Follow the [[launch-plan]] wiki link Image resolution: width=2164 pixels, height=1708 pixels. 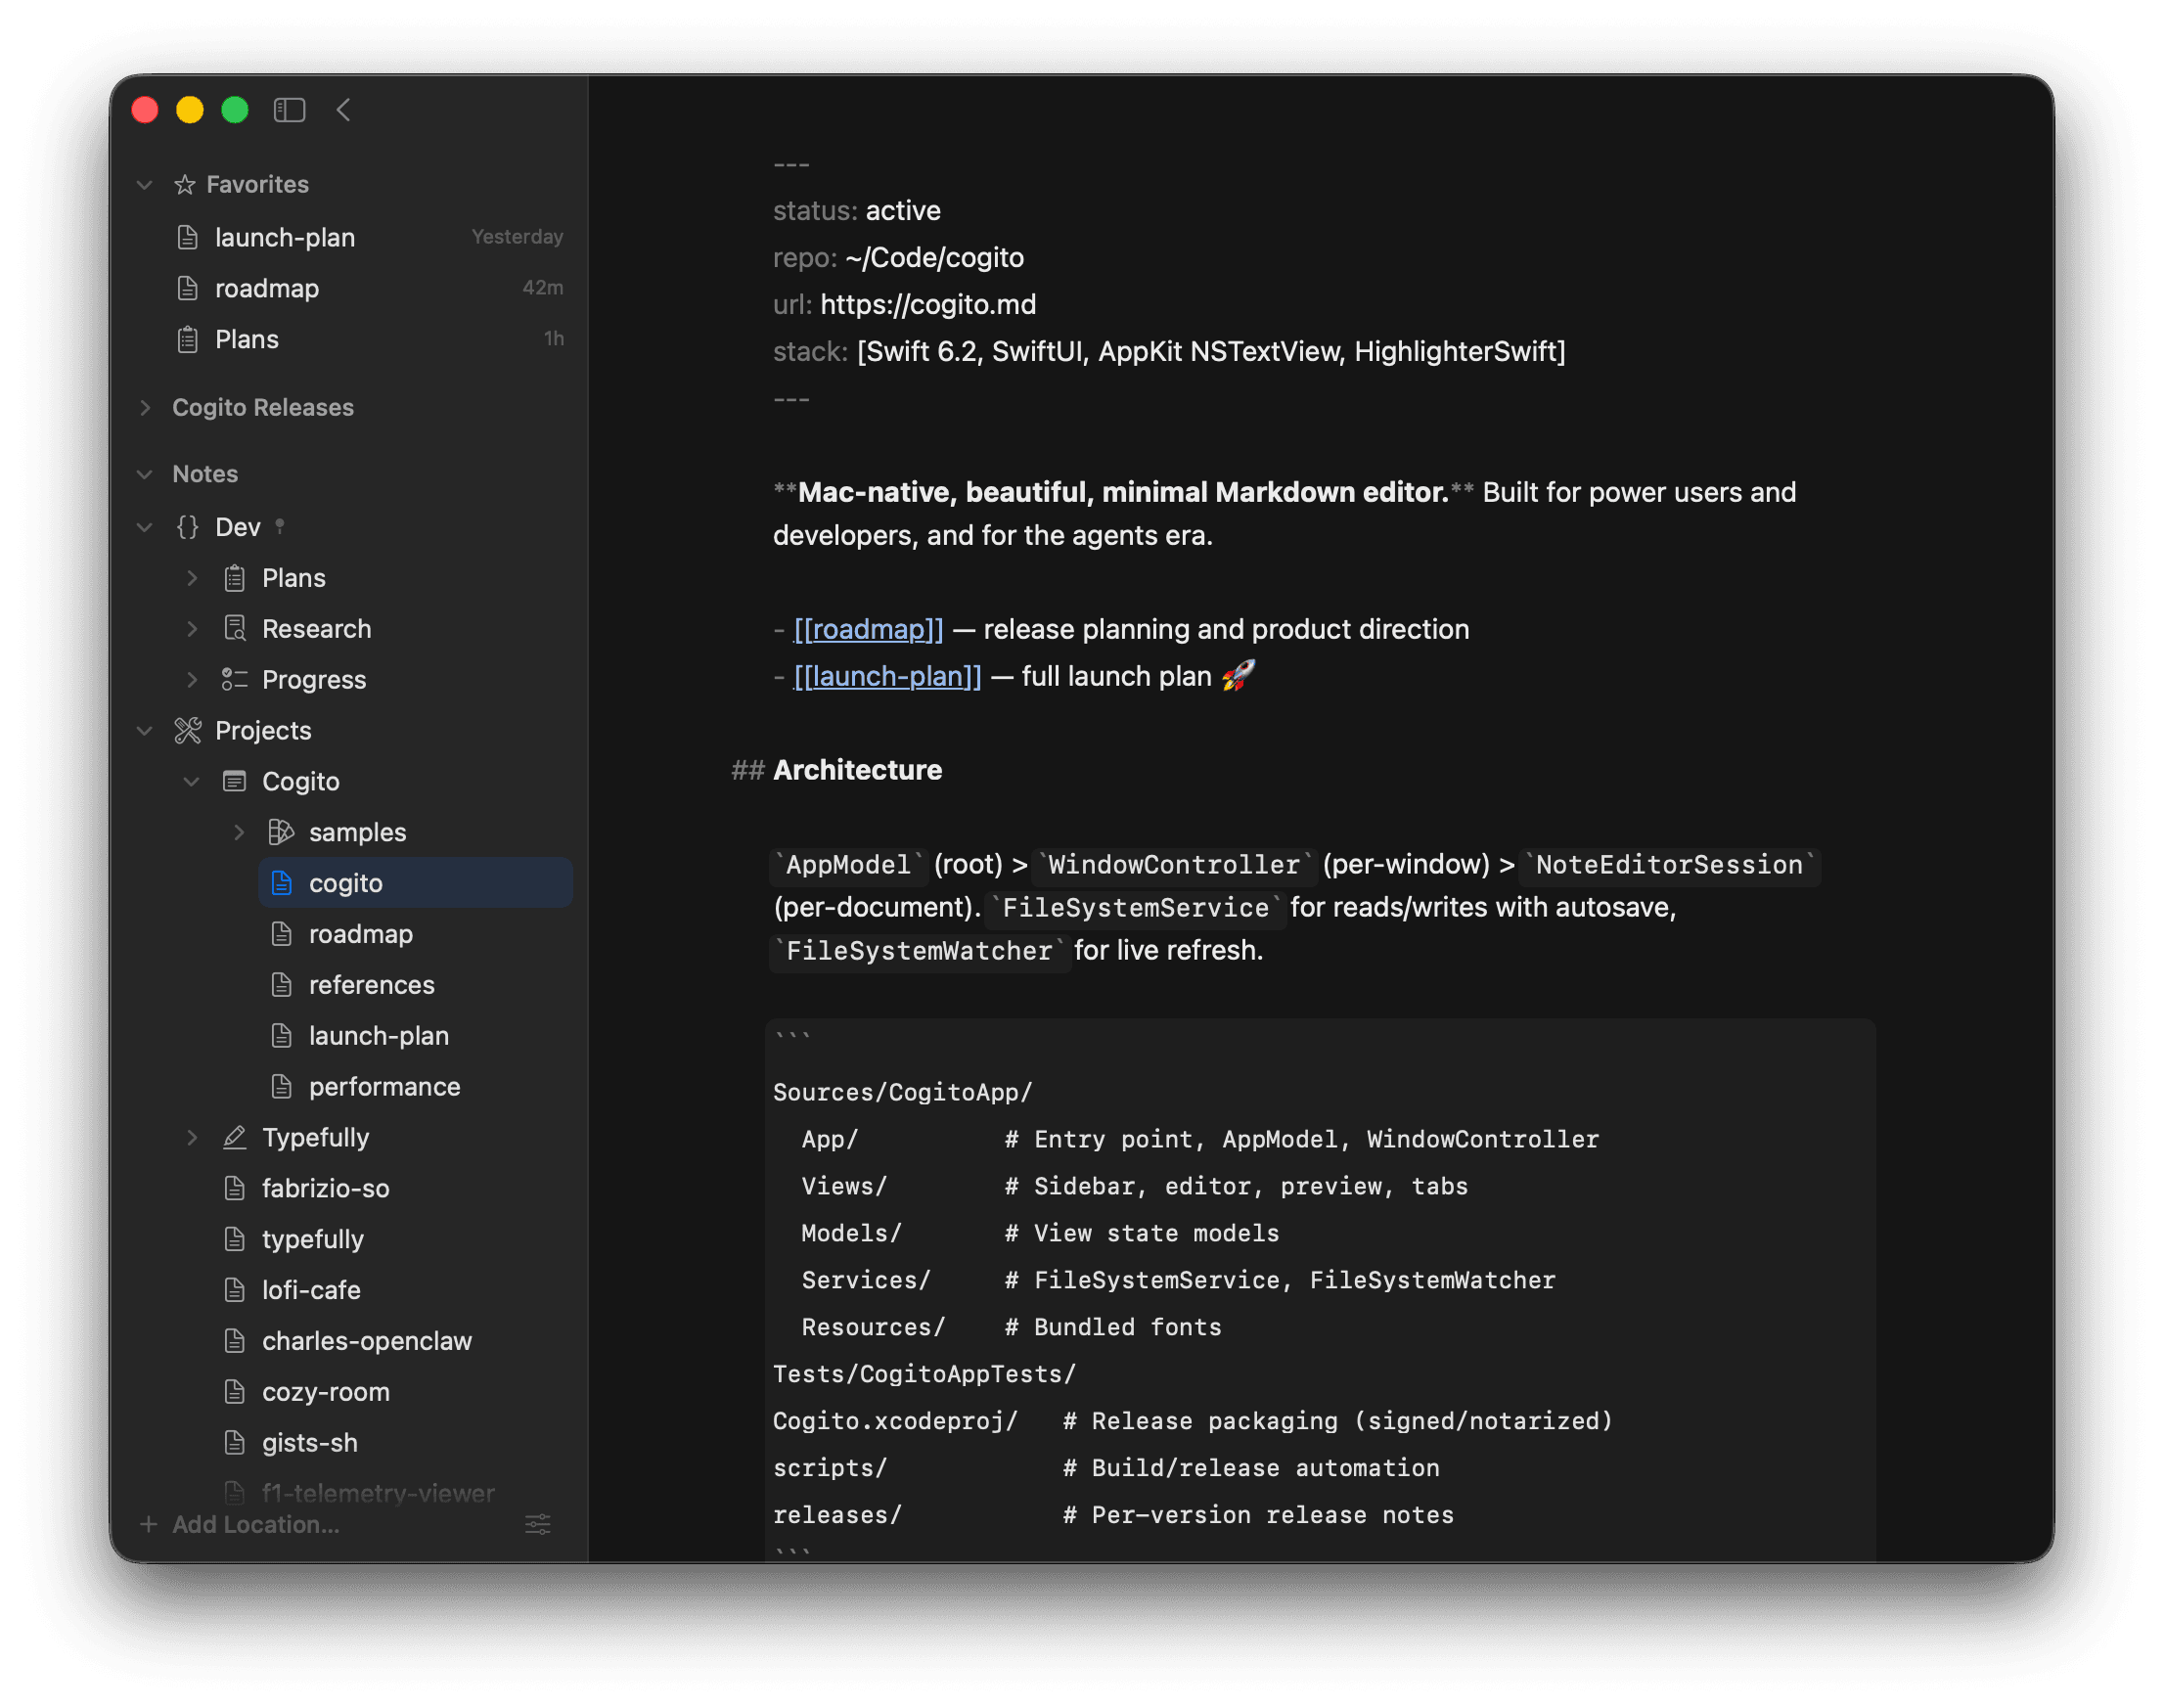coord(888,677)
